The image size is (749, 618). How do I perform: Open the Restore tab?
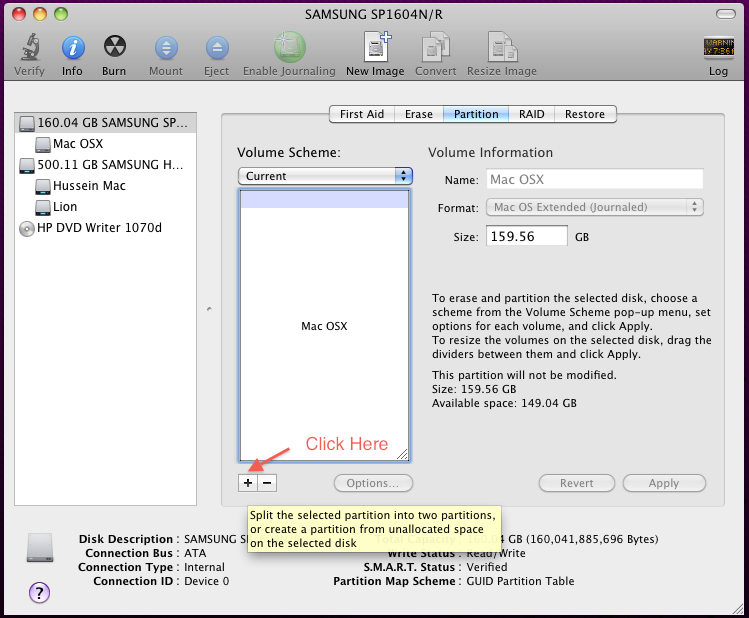[x=585, y=114]
